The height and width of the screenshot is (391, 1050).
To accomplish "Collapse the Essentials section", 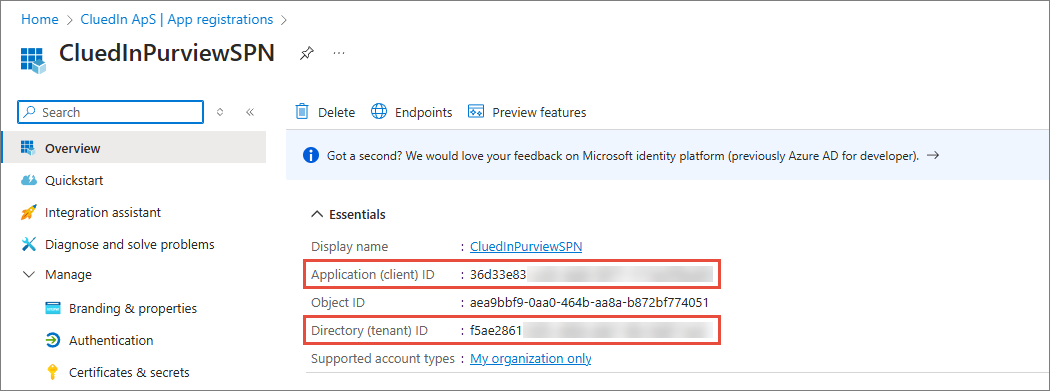I will click(317, 215).
